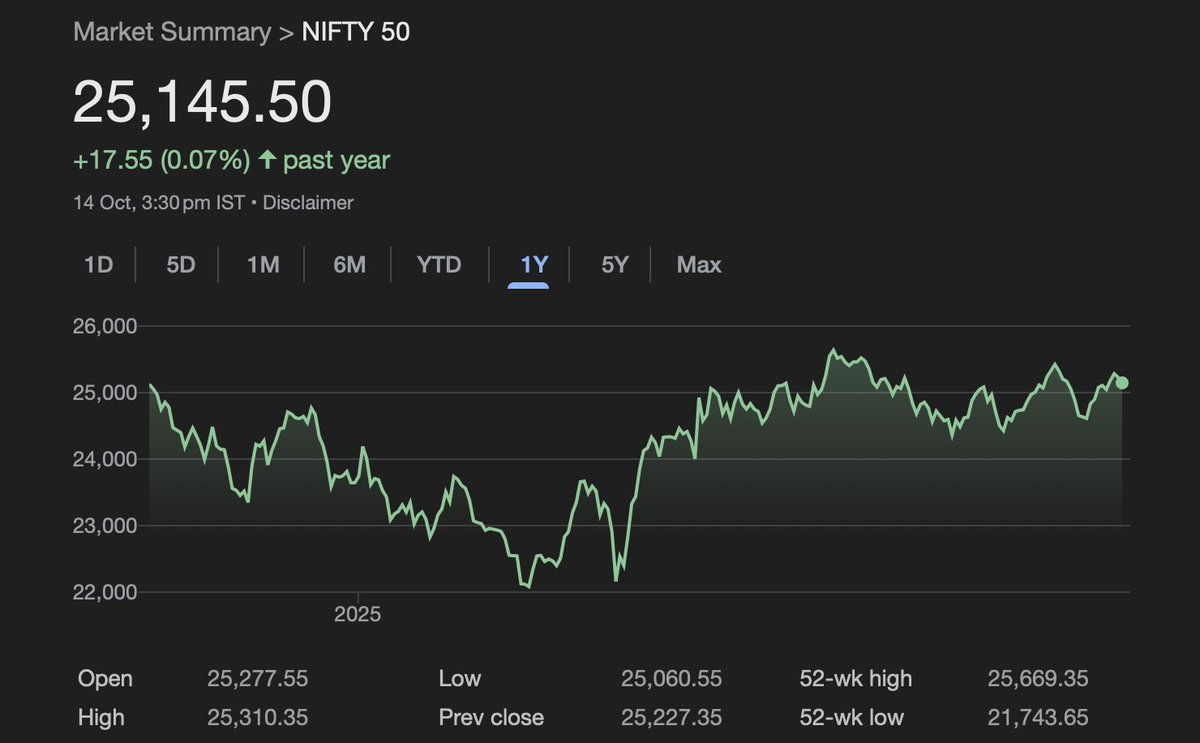Click the Prev close label
The width and height of the screenshot is (1200, 743).
(x=491, y=717)
